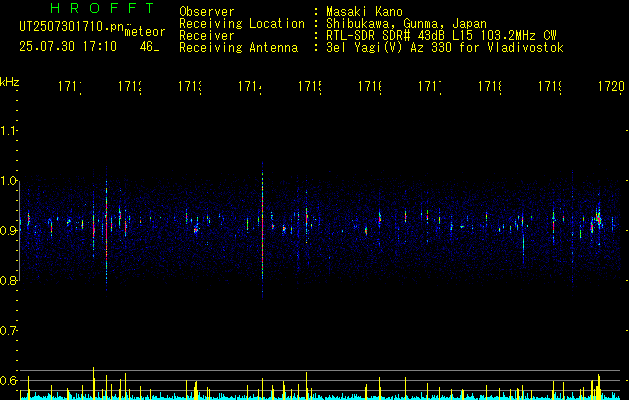This screenshot has height=400, width=629.
Task: Click the green HROFFT title text
Action: point(102,8)
